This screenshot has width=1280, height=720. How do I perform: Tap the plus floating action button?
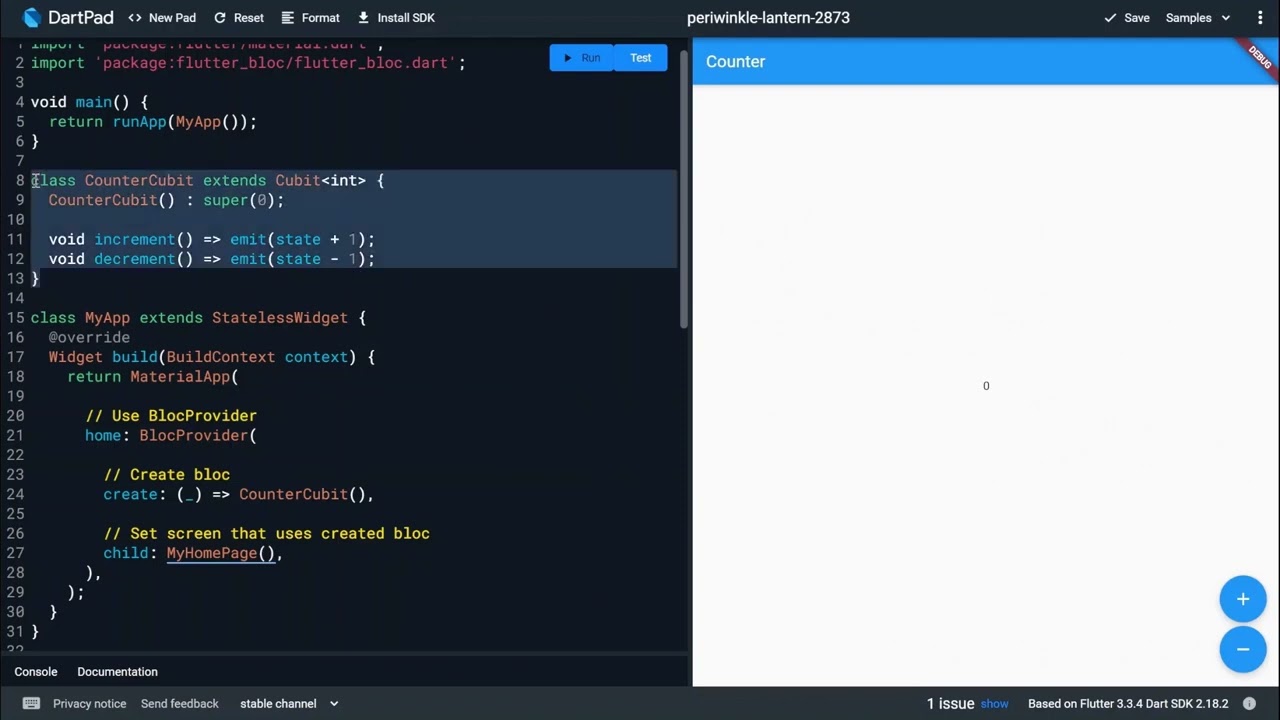tap(1243, 599)
